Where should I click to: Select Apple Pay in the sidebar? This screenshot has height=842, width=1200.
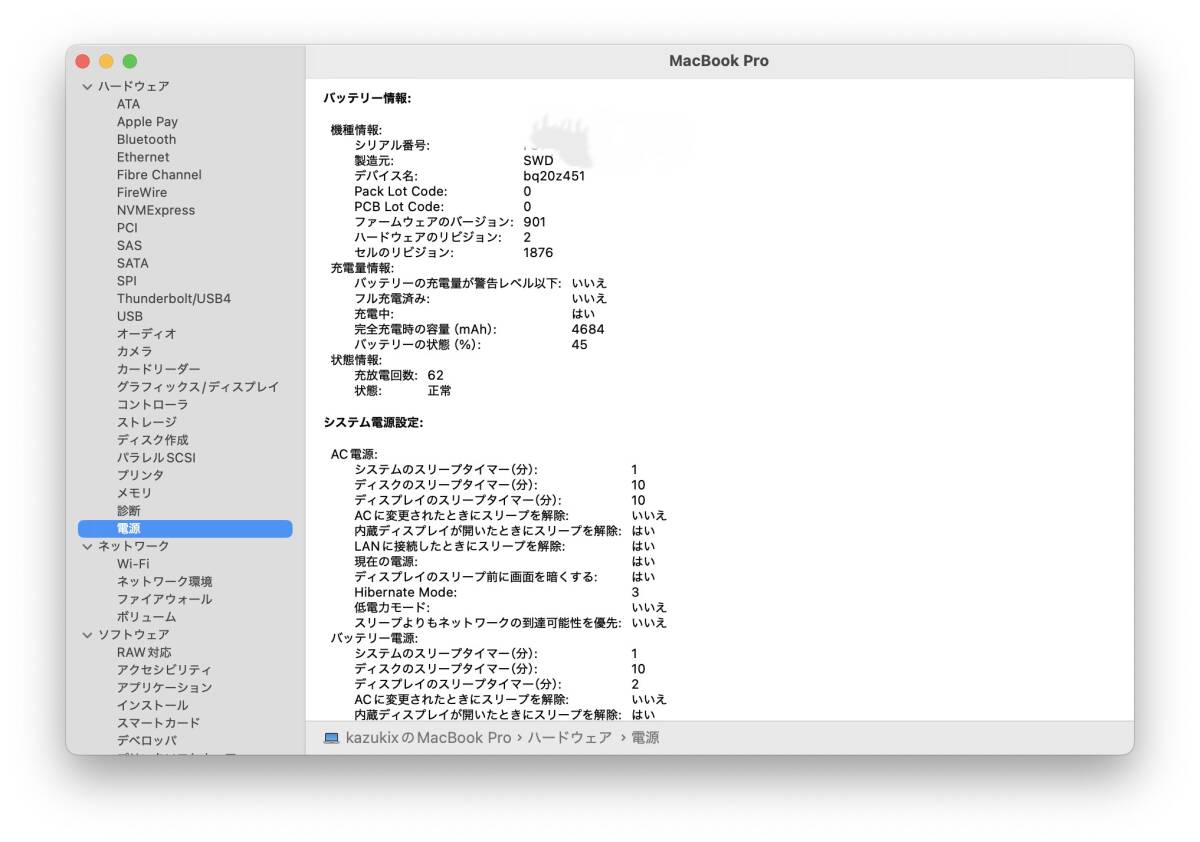click(x=147, y=122)
